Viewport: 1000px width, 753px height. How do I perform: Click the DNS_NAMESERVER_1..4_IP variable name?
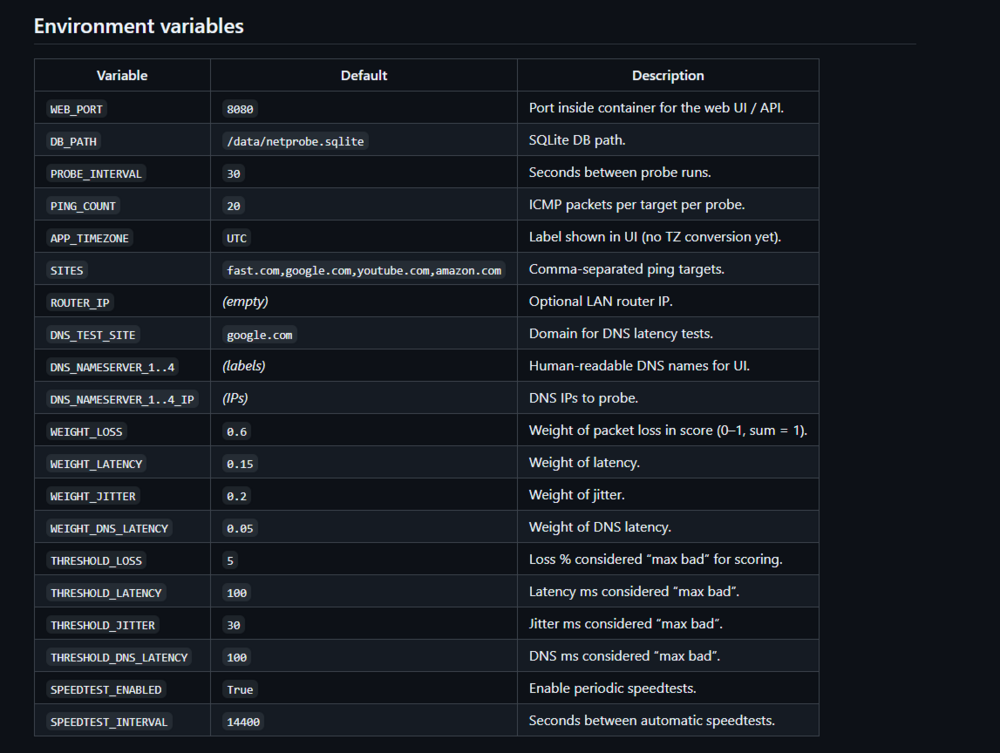(x=122, y=400)
